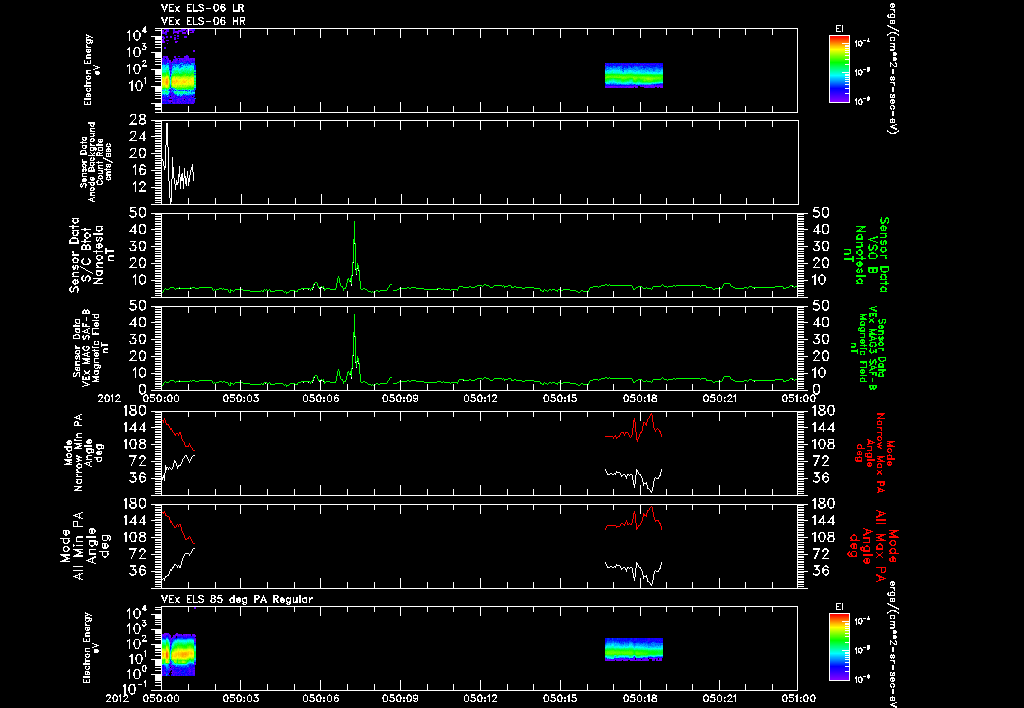Image resolution: width=1024 pixels, height=708 pixels.
Task: Select the ELS-06 spectrogram block near 050:18
Action: point(633,75)
